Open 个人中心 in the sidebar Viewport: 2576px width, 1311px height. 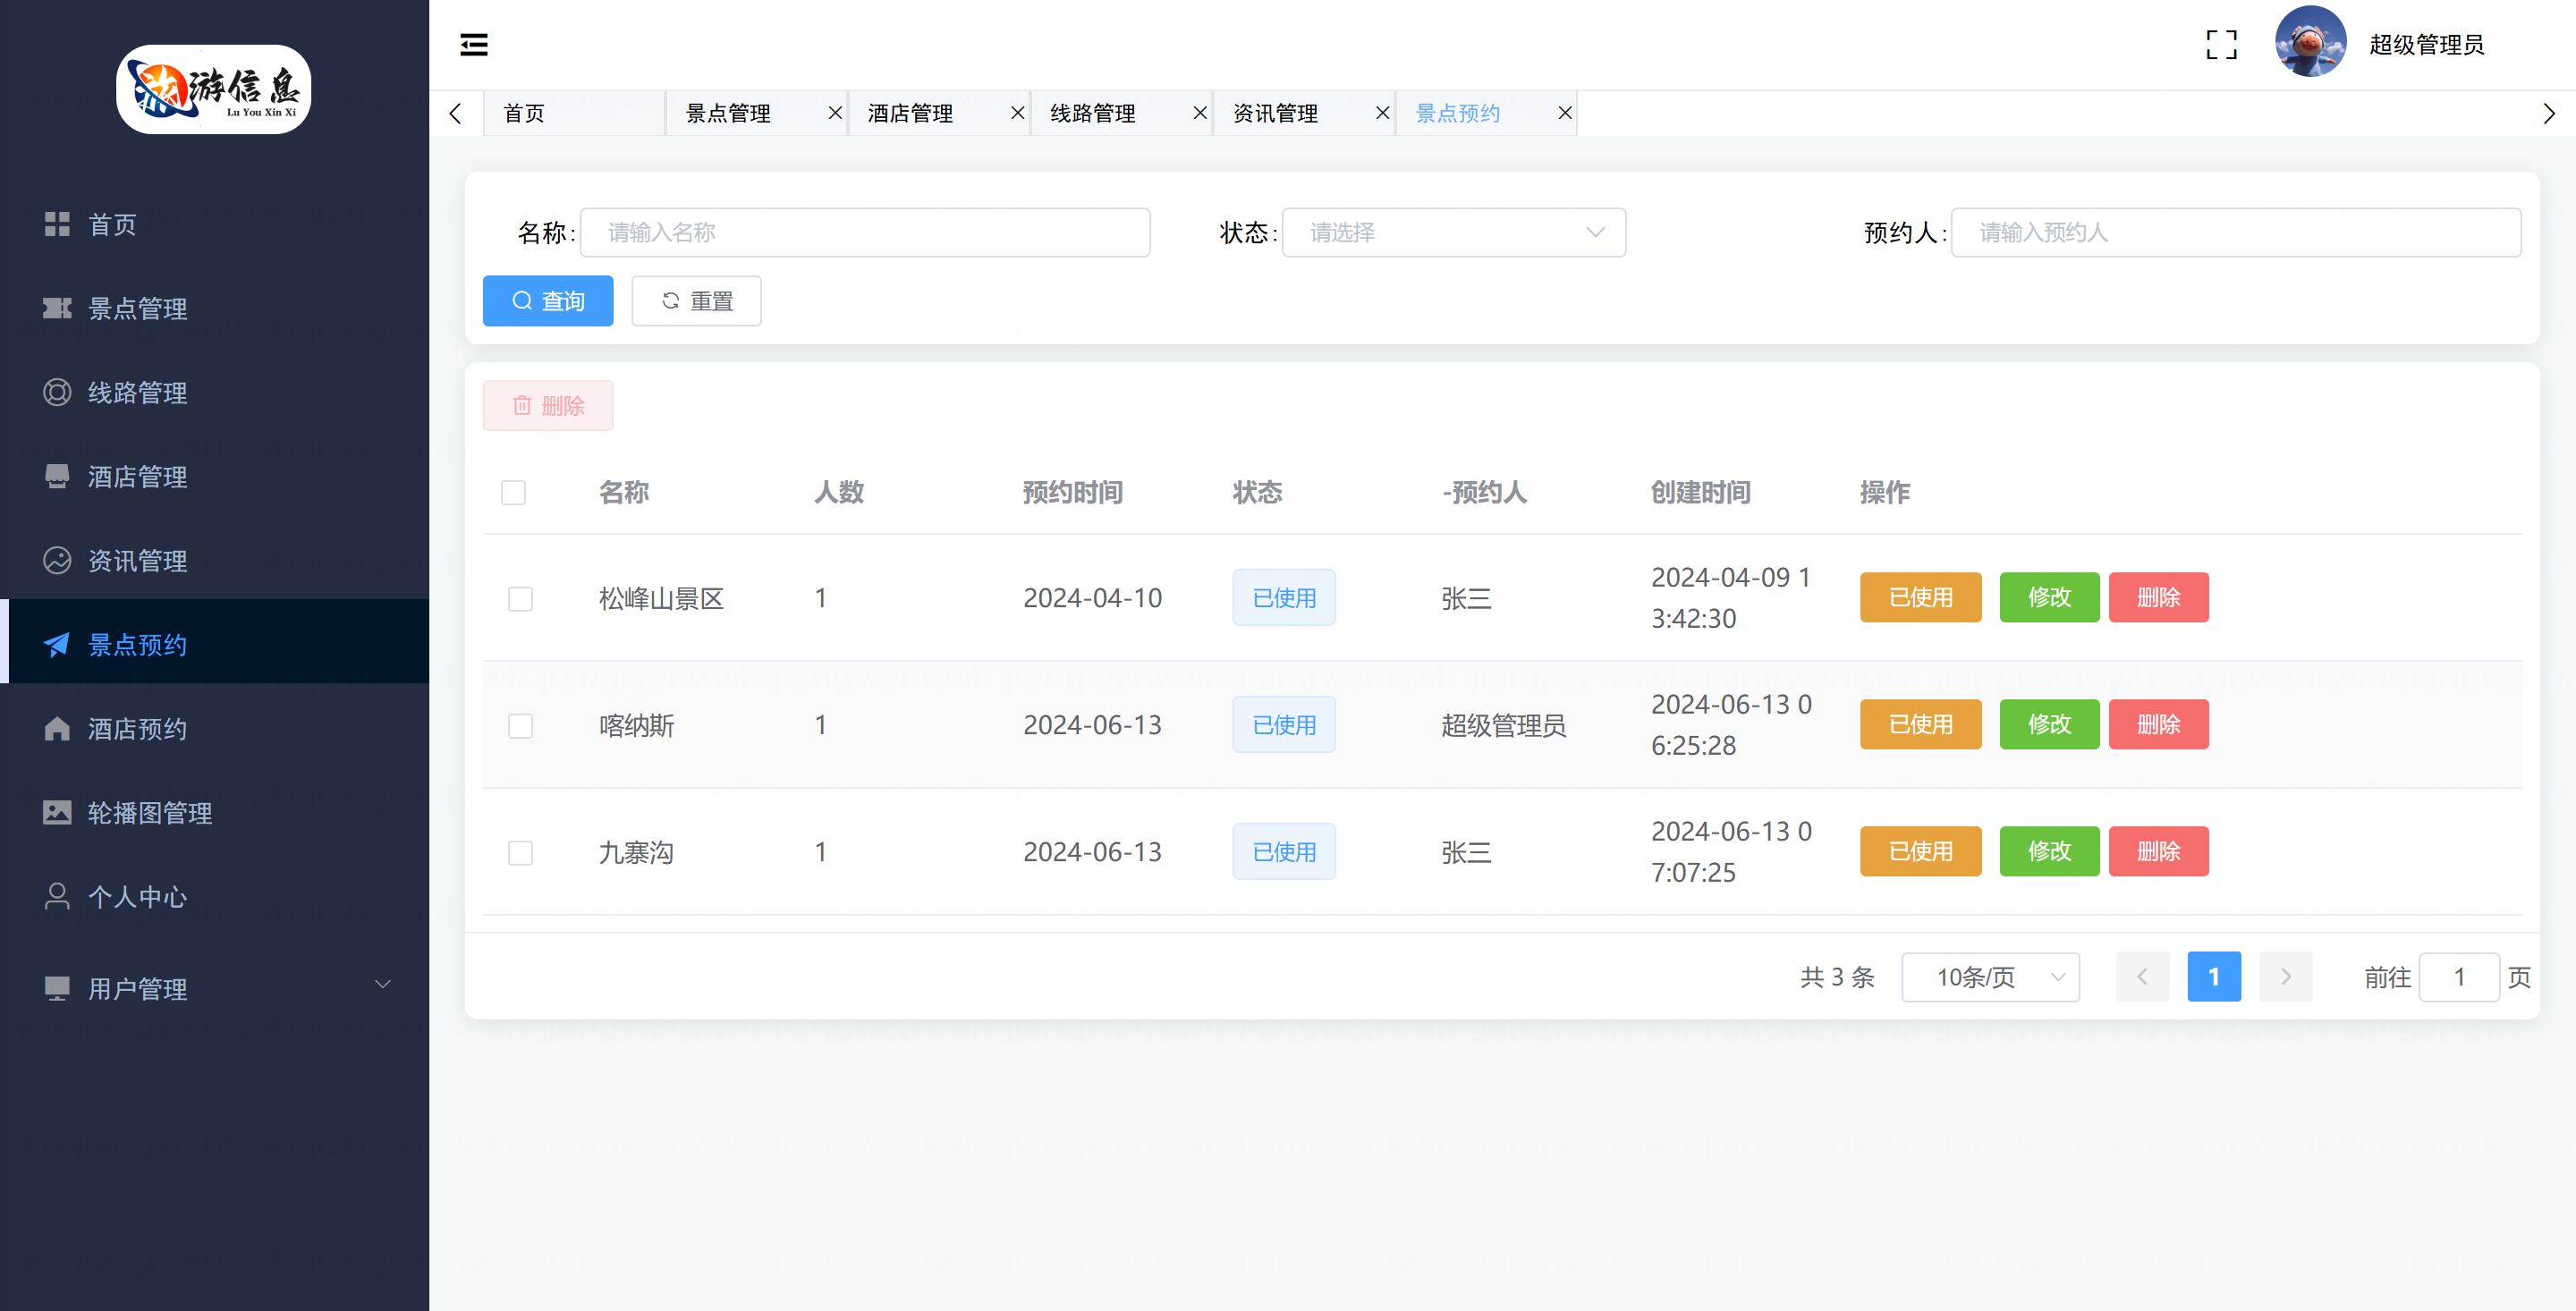pos(137,897)
